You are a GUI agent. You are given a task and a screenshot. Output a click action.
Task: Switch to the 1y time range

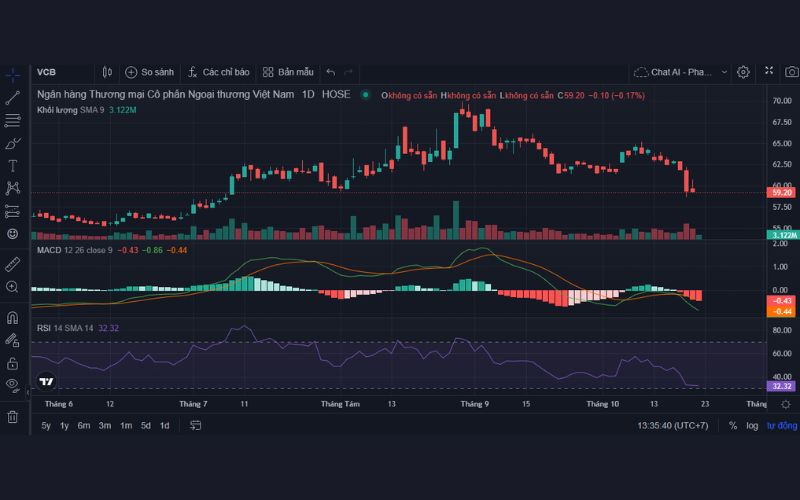[64, 425]
